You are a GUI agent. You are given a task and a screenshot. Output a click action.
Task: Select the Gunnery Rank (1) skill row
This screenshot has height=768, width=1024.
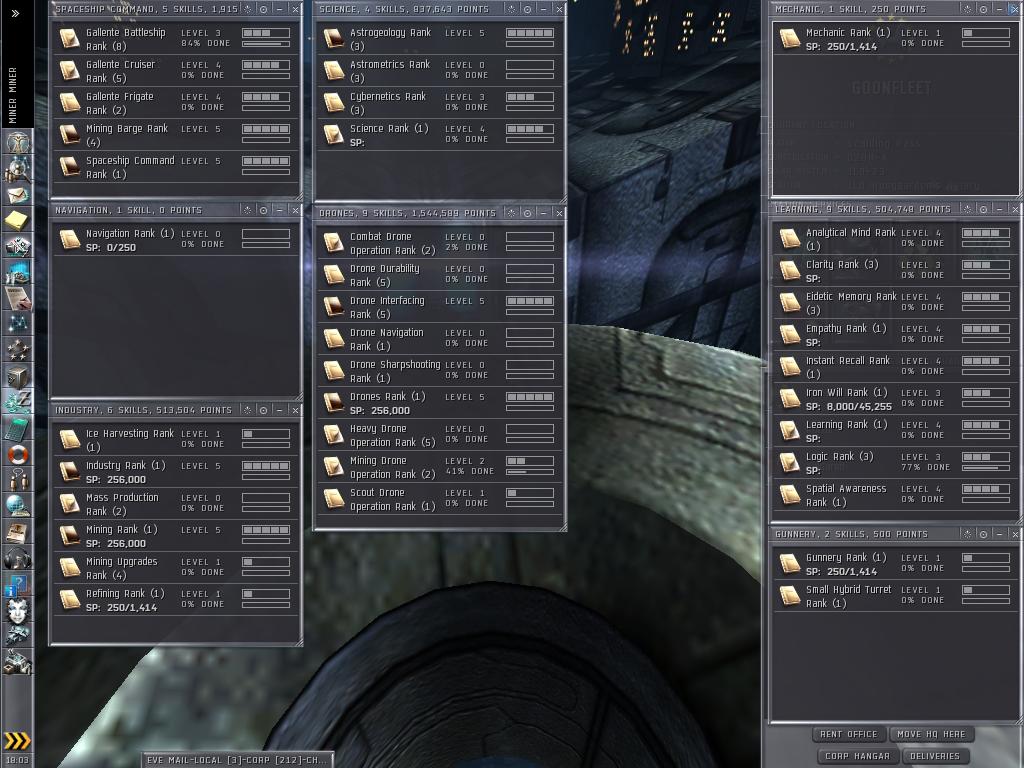895,564
